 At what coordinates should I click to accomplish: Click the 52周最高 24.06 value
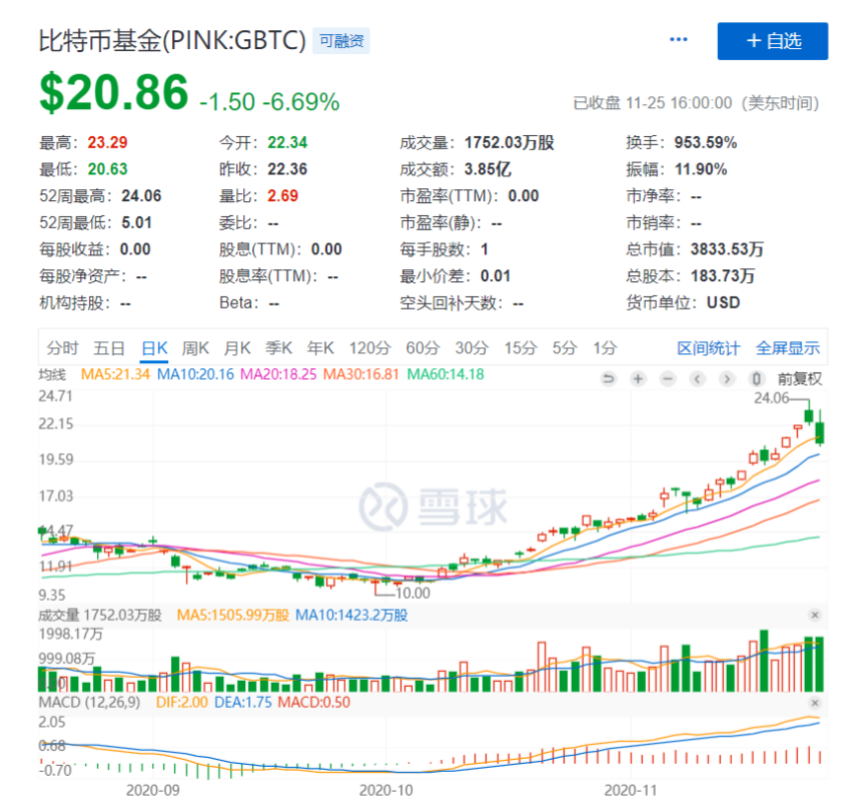[141, 196]
